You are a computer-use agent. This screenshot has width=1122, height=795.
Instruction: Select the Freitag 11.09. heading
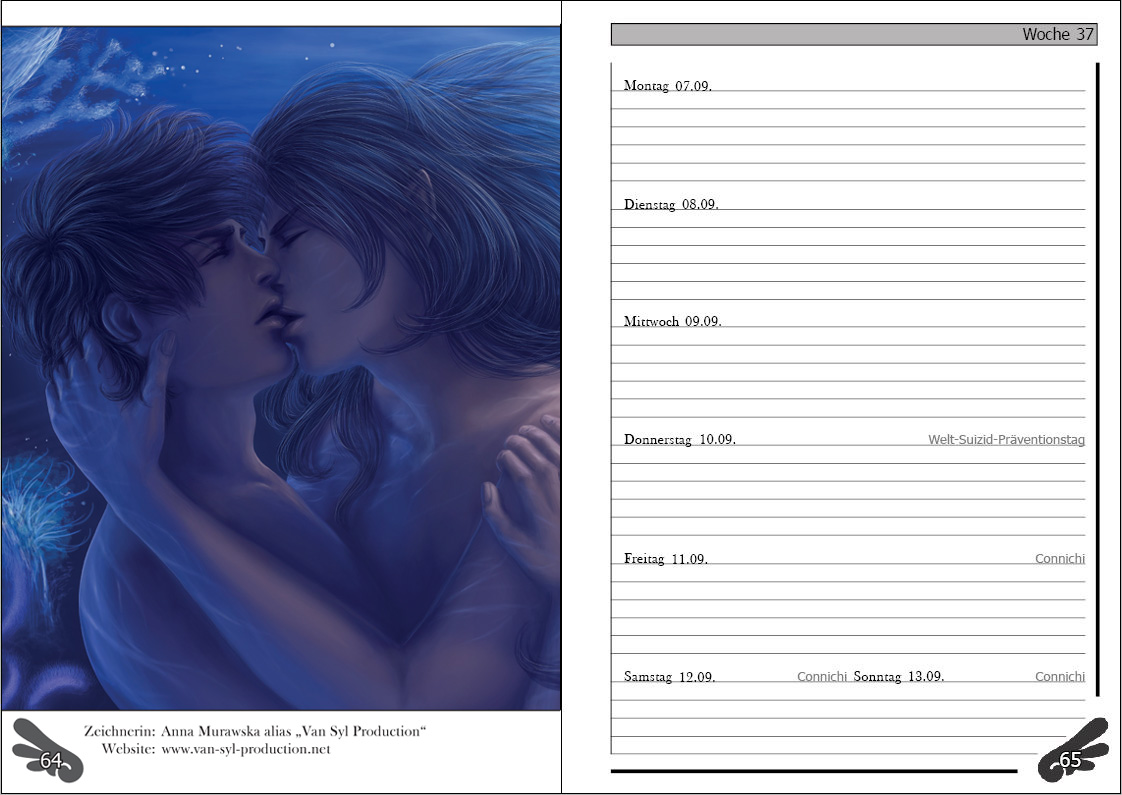[x=665, y=559]
